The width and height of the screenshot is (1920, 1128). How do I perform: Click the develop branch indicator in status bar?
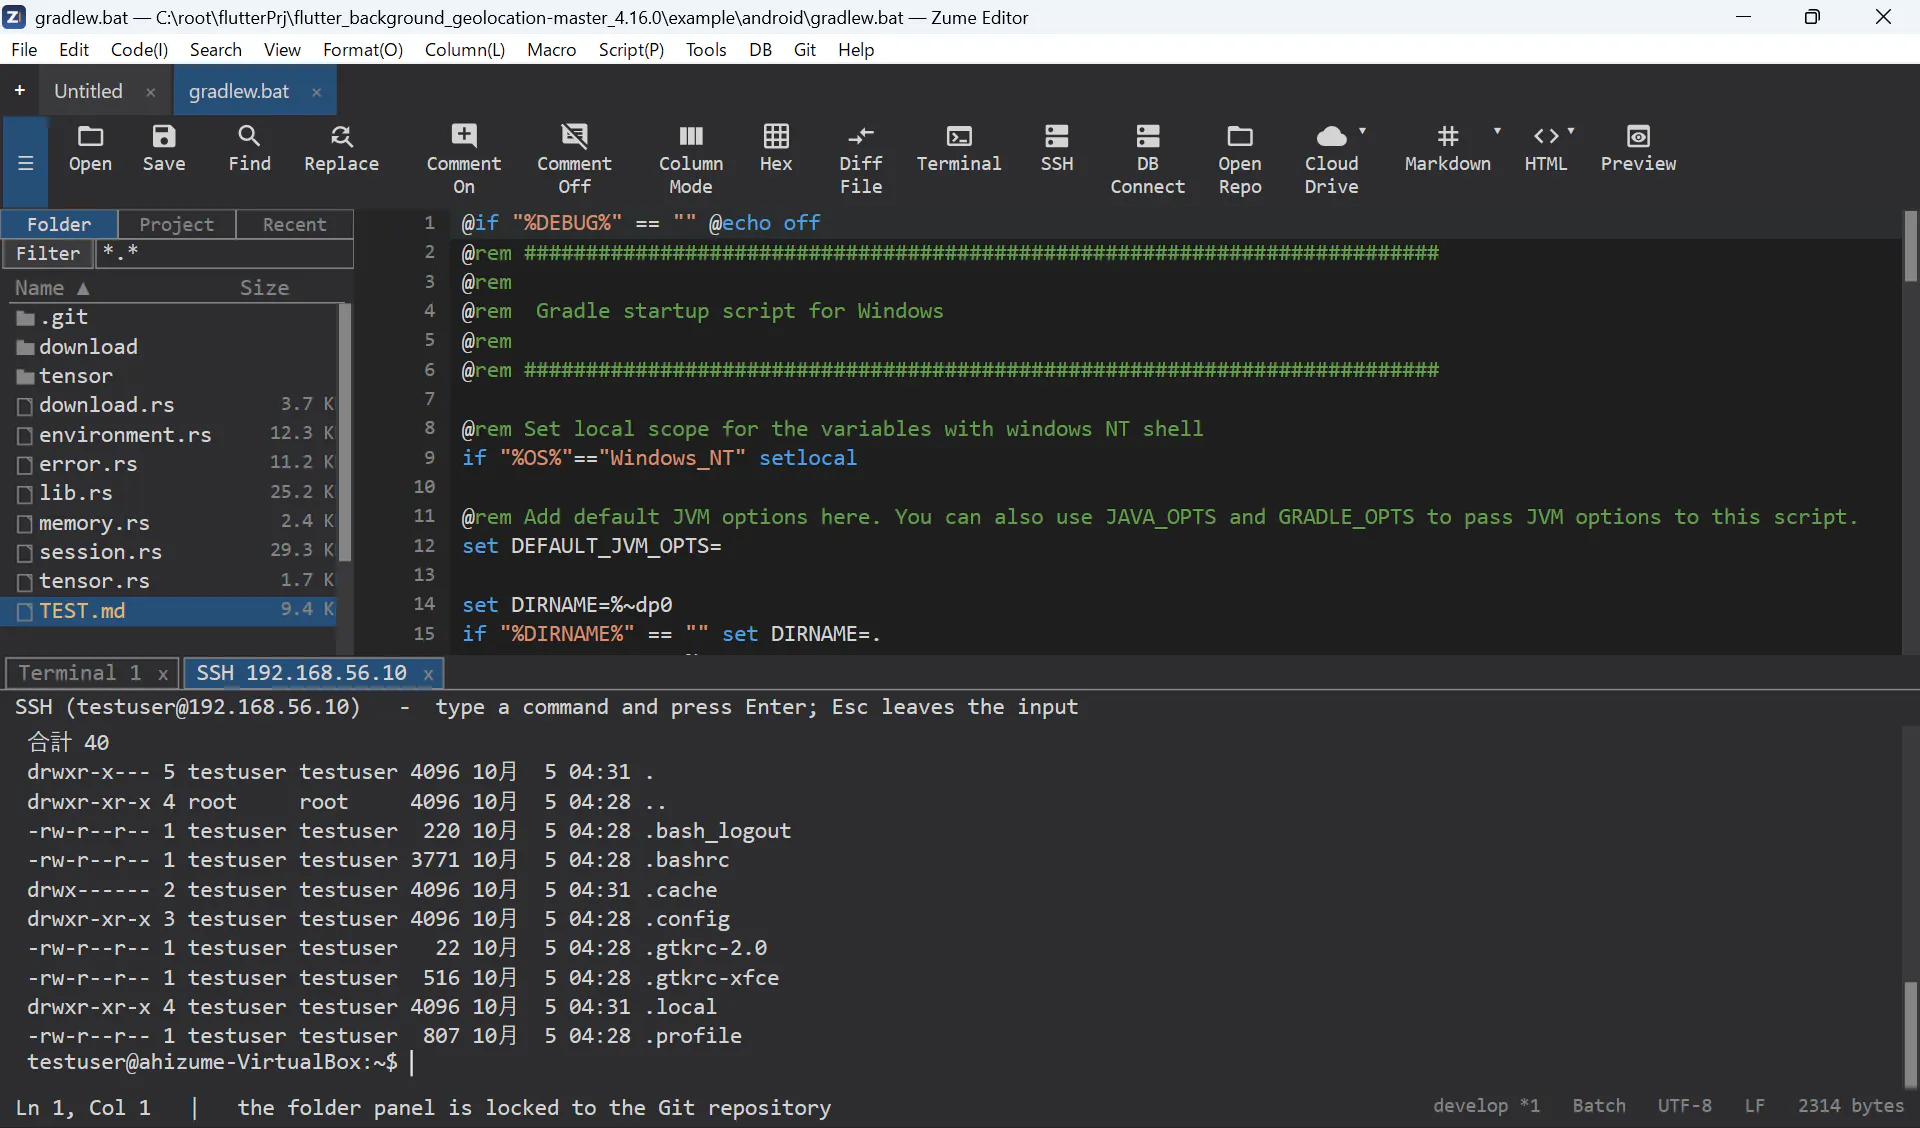pos(1486,1106)
